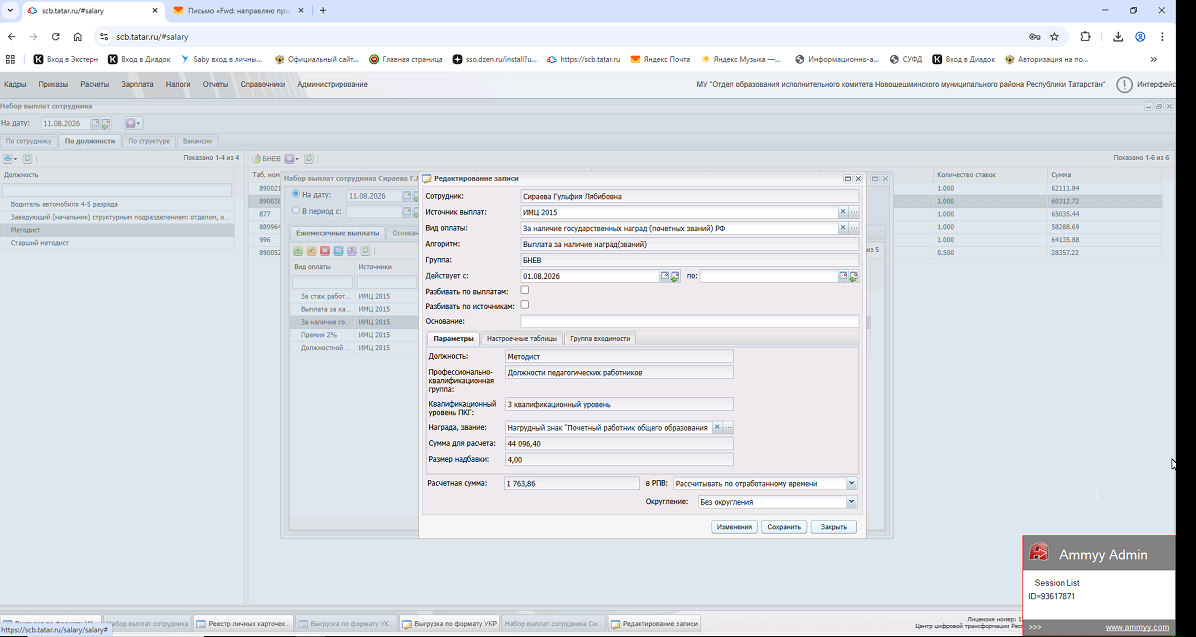The height and width of the screenshot is (637, 1196).
Task: Open the www.ammyy.com link
Action: pos(1137,627)
